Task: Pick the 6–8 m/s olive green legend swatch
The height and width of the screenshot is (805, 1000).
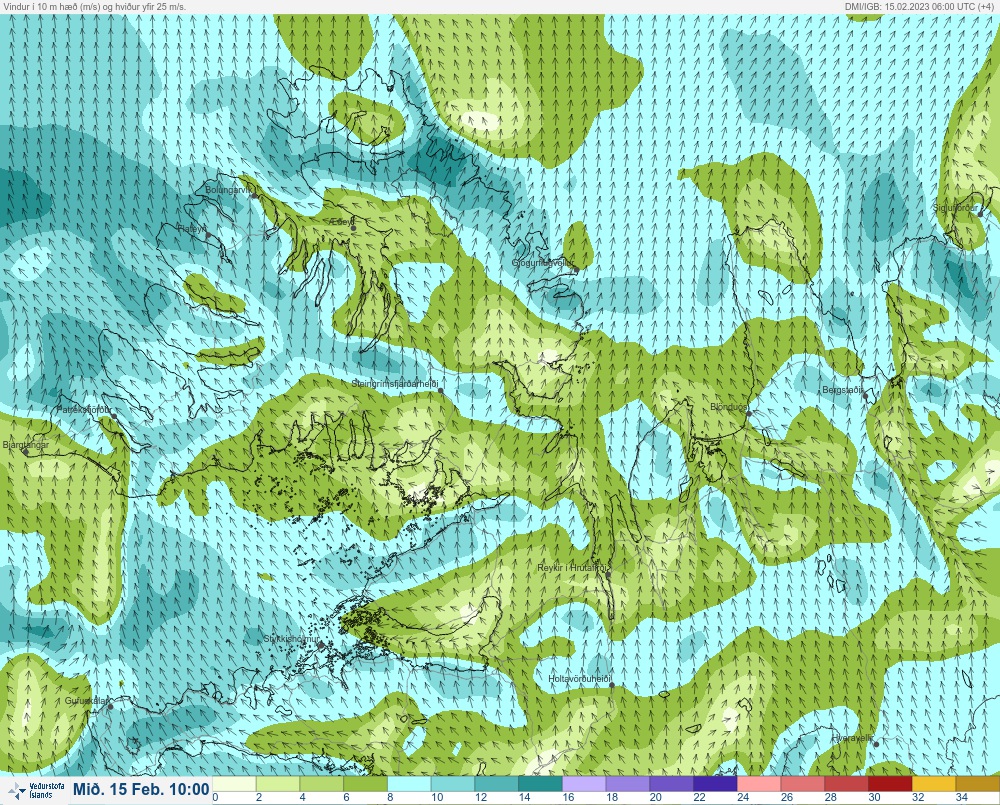Action: pos(365,783)
